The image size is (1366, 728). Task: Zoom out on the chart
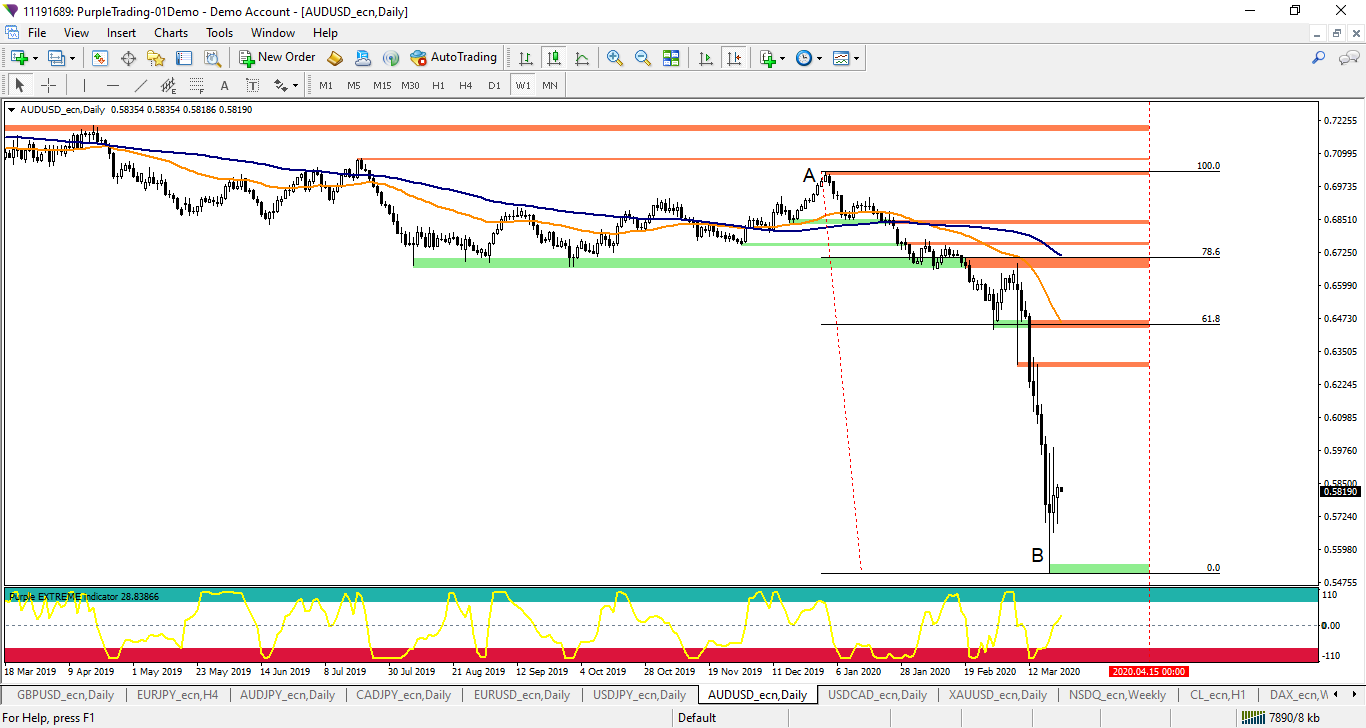643,58
